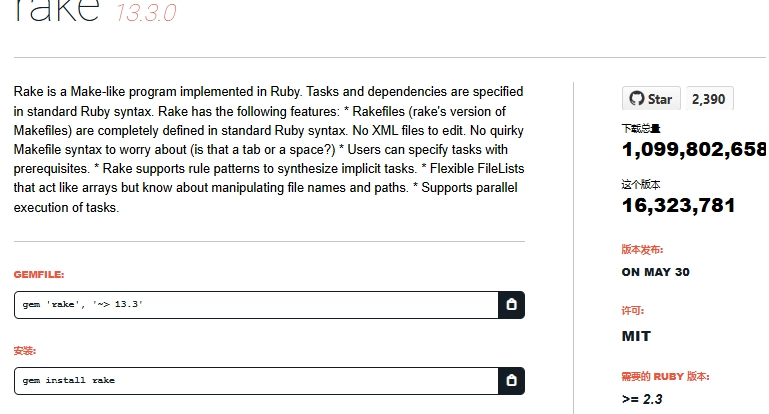Click the MIT license text
Image resolution: width=769 pixels, height=414 pixels.
click(636, 336)
